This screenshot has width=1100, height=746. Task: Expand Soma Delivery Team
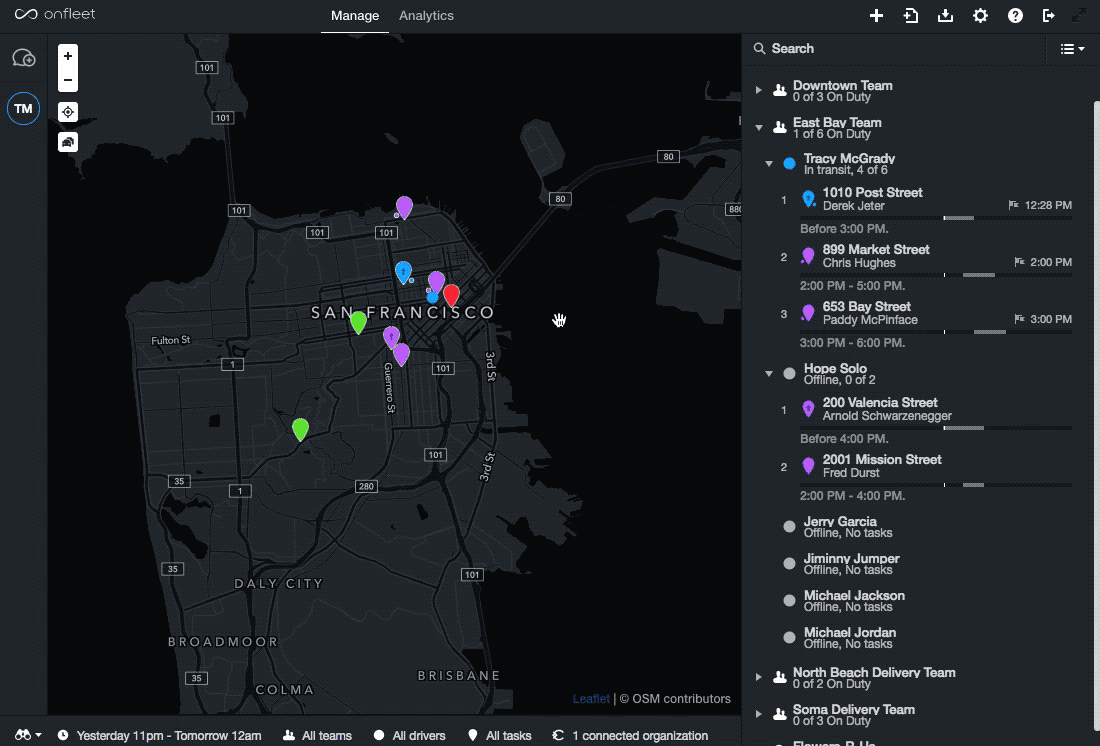[x=758, y=714]
